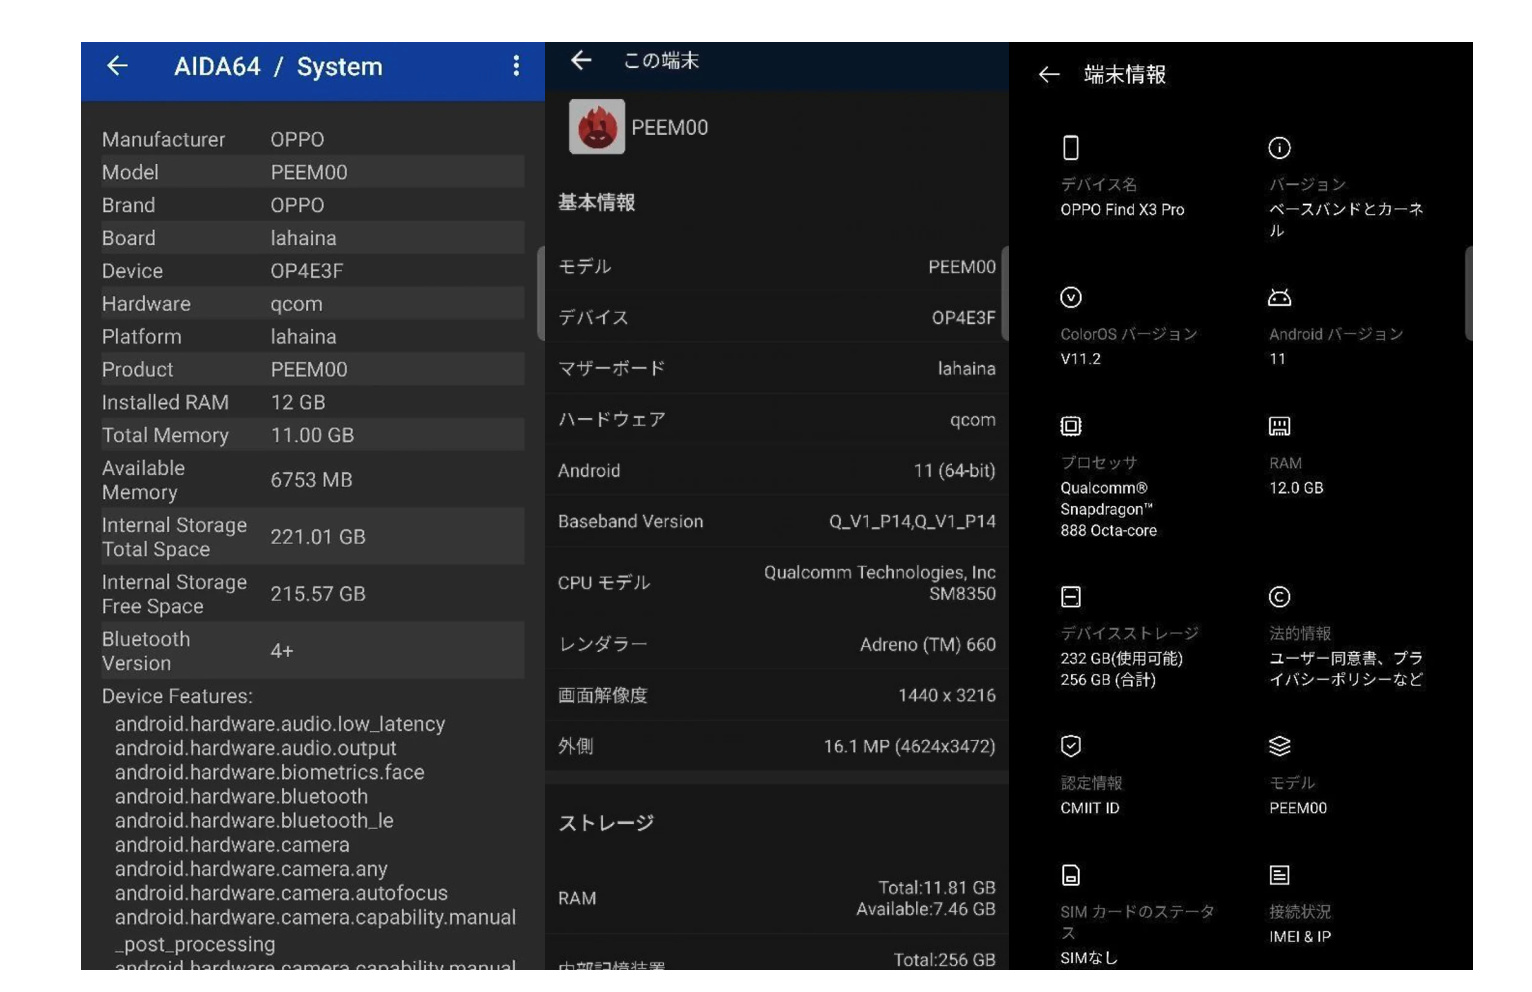Select 画面解像度 1440 x 3216 row
The height and width of the screenshot is (992, 1532).
point(776,696)
